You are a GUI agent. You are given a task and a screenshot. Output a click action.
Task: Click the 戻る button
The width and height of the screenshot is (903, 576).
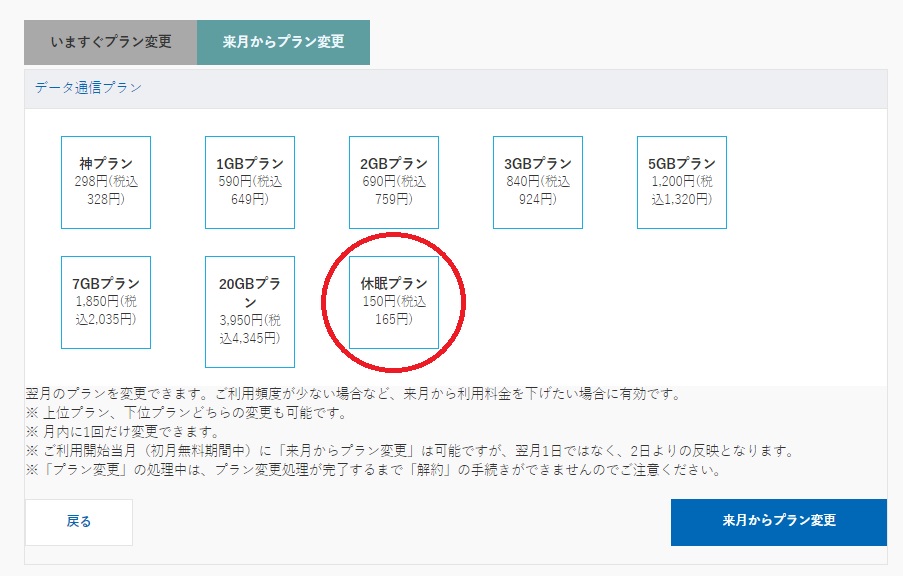79,521
